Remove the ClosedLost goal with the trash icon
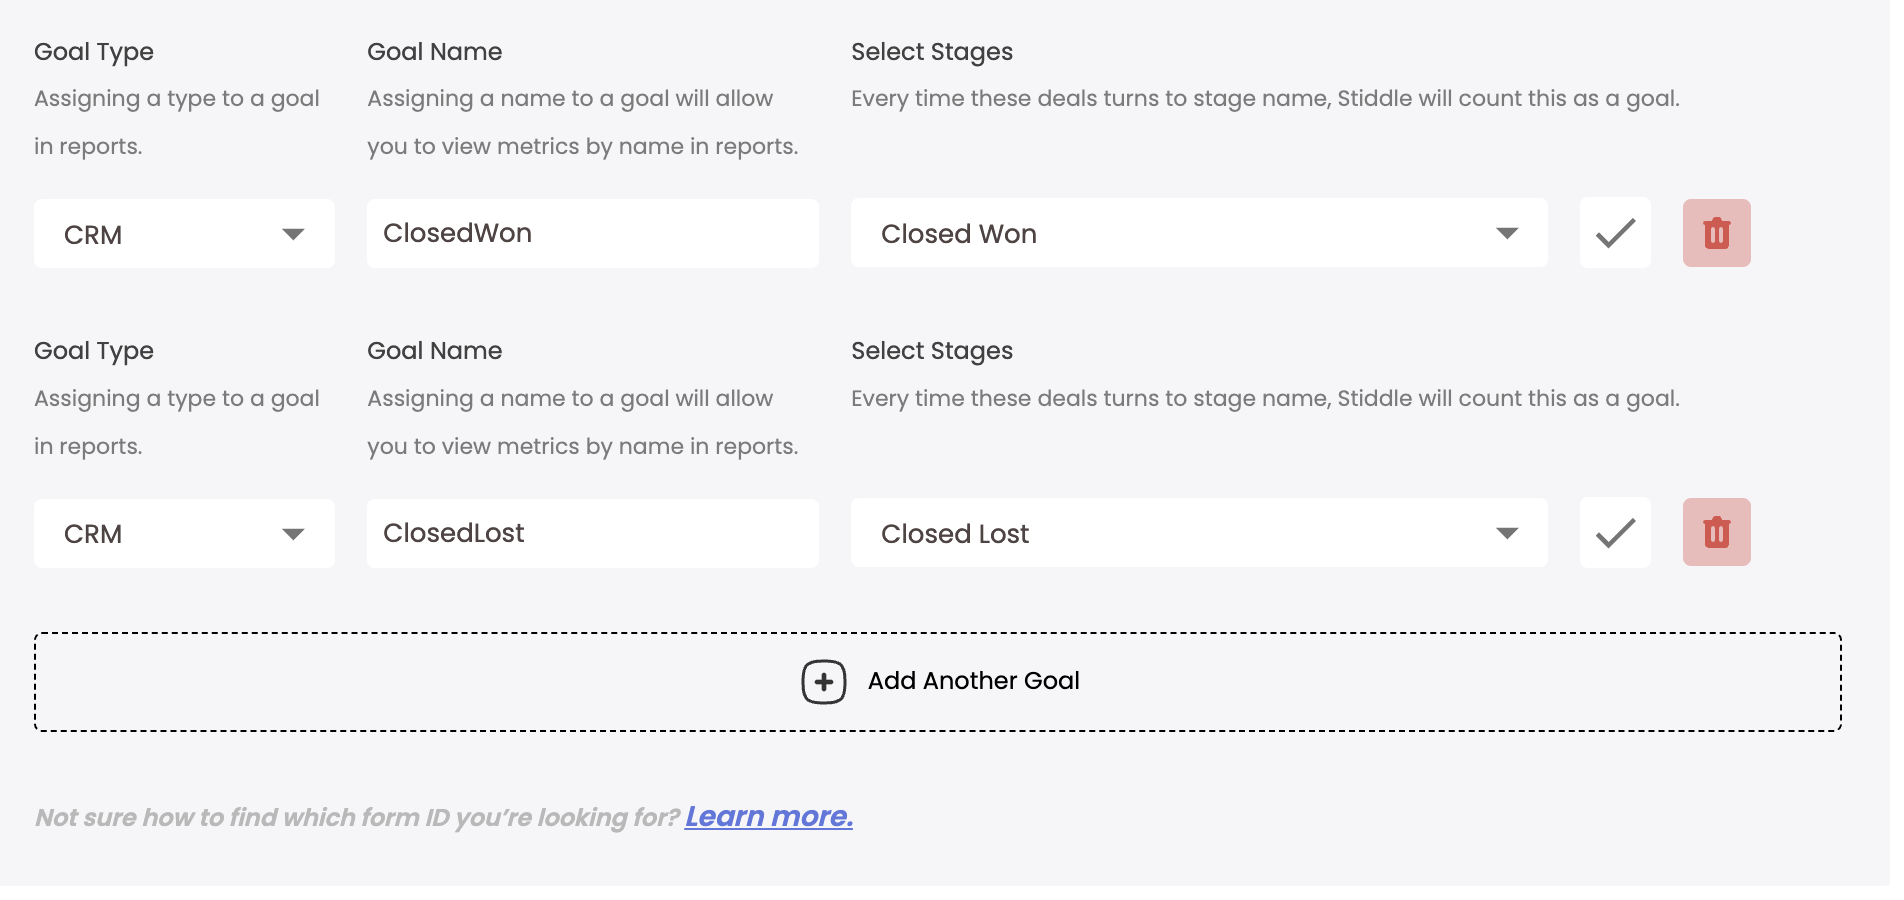1904x900 pixels. click(x=1716, y=533)
